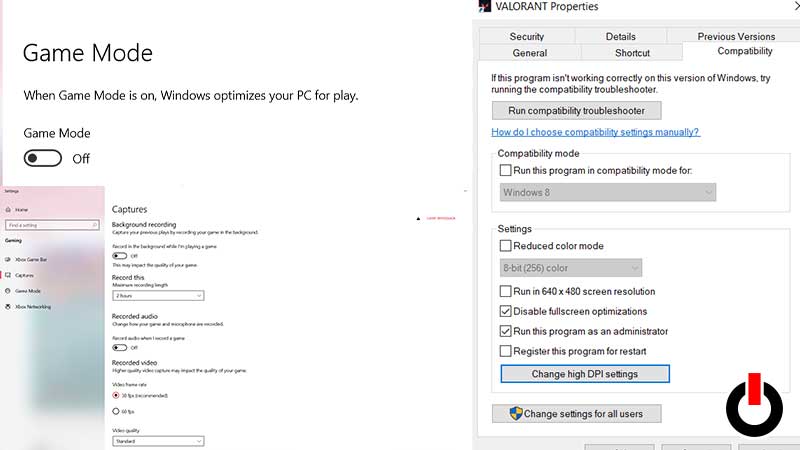Click the search magnifier in Find a setting

tap(95, 225)
